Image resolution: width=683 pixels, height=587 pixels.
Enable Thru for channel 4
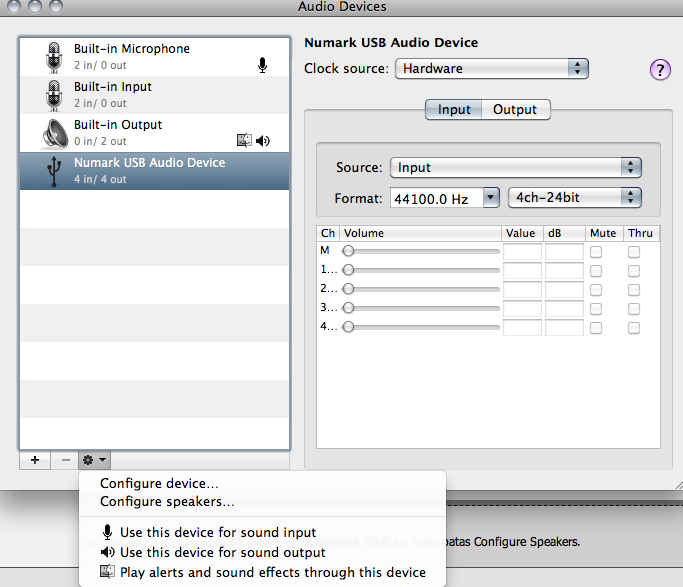tap(634, 327)
